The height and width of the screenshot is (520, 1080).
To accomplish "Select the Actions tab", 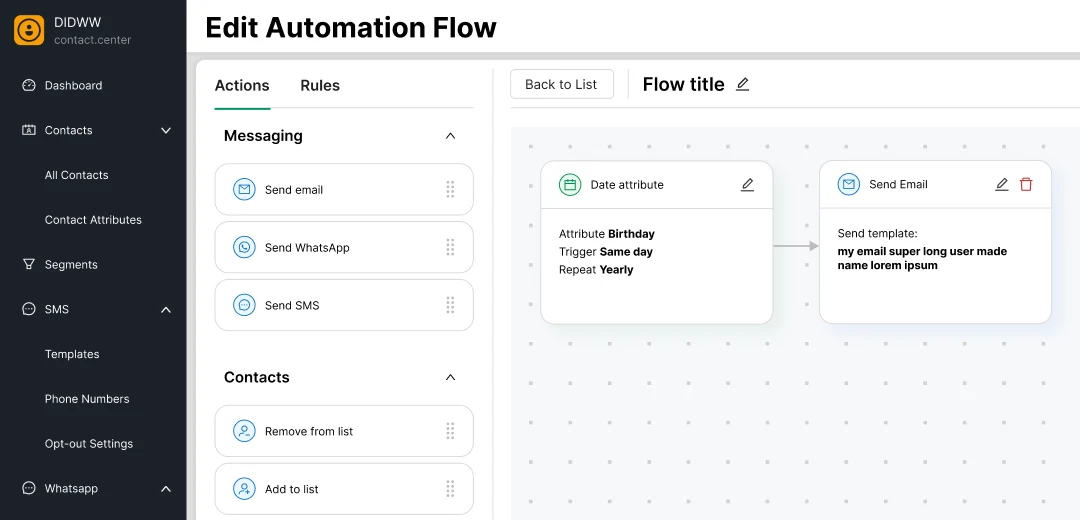I will (242, 86).
